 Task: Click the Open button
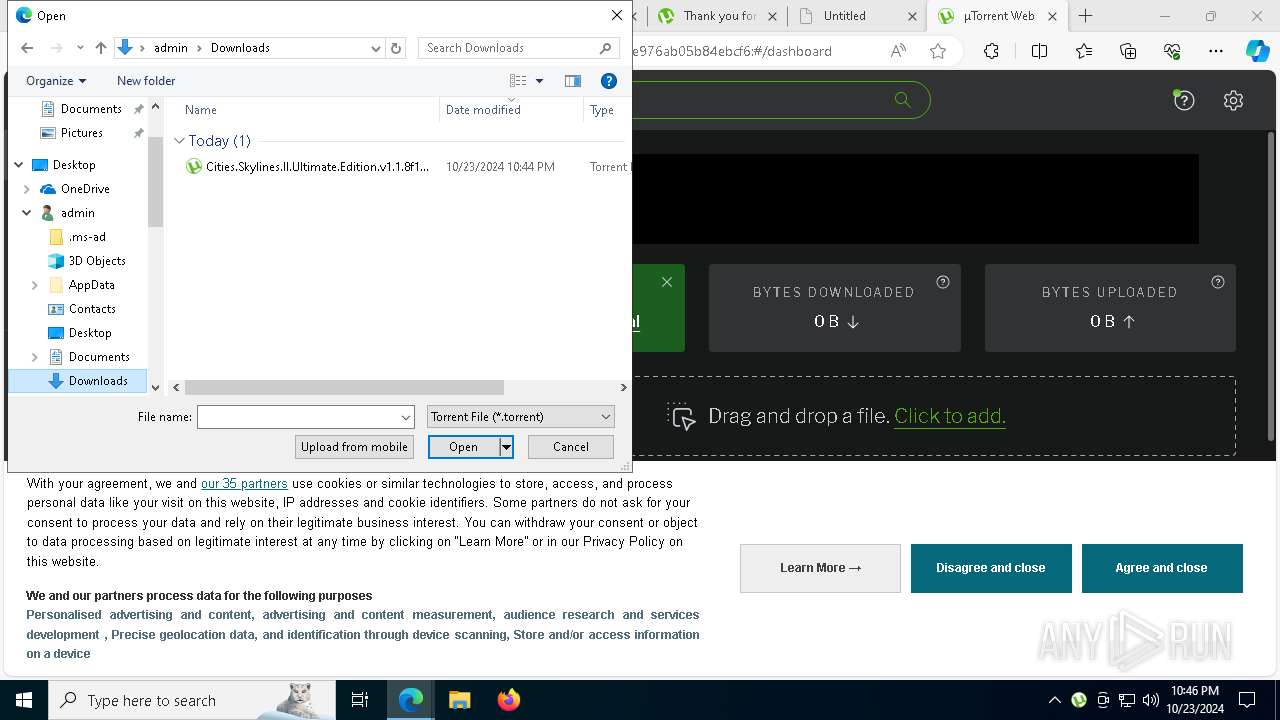pos(463,447)
